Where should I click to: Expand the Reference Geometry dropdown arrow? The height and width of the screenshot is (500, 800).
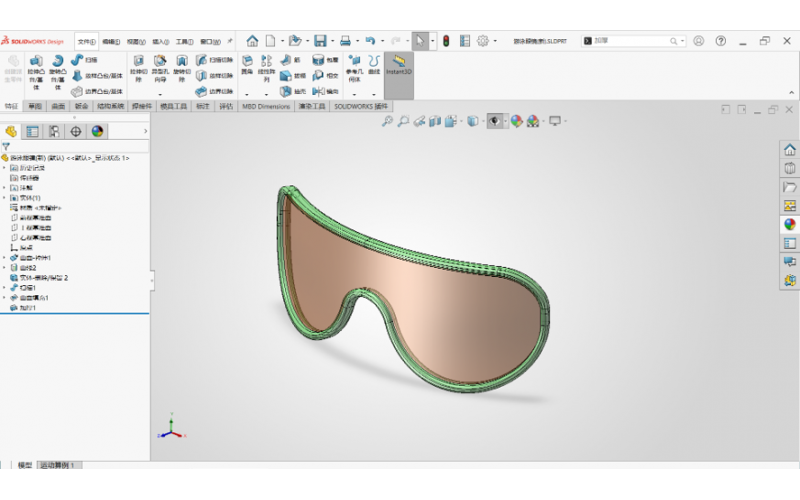354,94
